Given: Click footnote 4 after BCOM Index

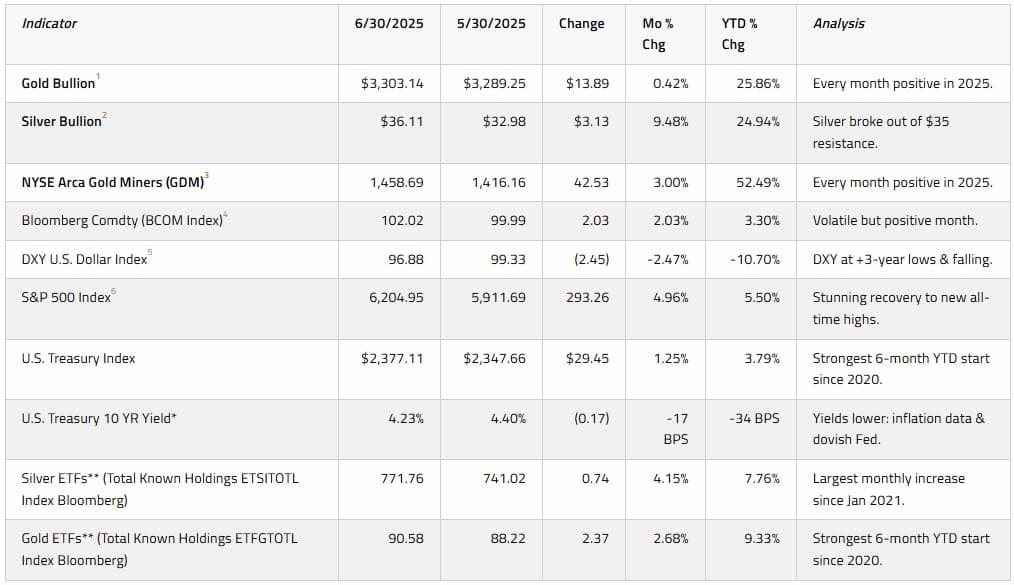Looking at the screenshot, I should (x=226, y=214).
